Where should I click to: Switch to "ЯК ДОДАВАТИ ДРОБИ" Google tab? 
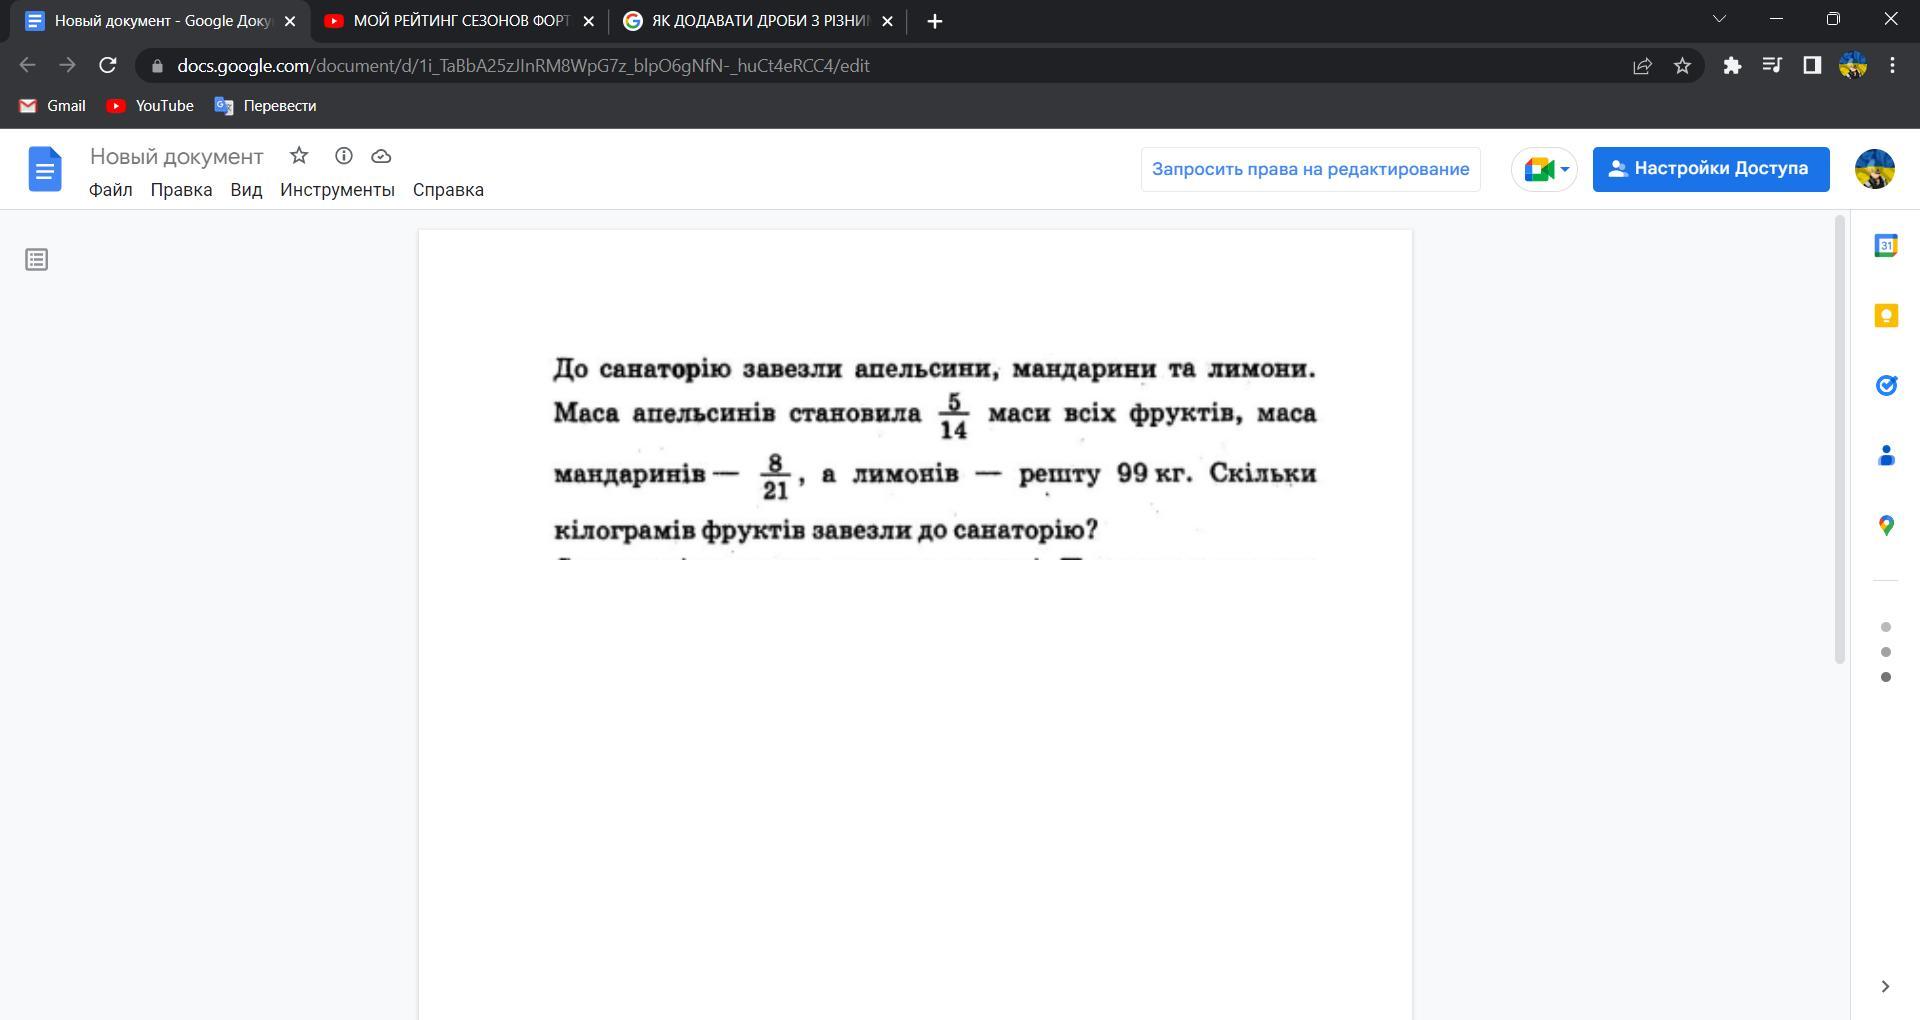coord(760,21)
